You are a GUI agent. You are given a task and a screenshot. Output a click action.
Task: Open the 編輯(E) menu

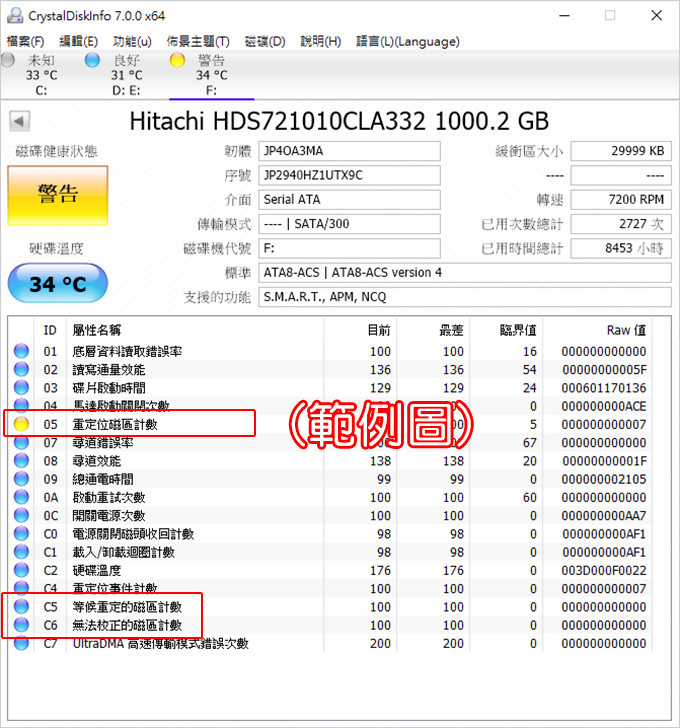pos(78,41)
